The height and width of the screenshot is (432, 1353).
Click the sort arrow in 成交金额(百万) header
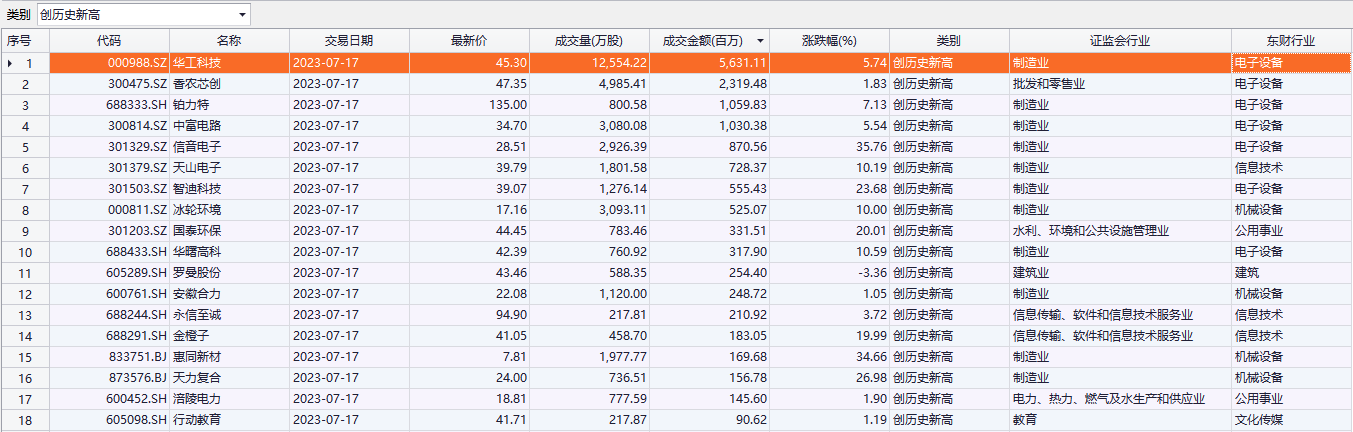(761, 41)
